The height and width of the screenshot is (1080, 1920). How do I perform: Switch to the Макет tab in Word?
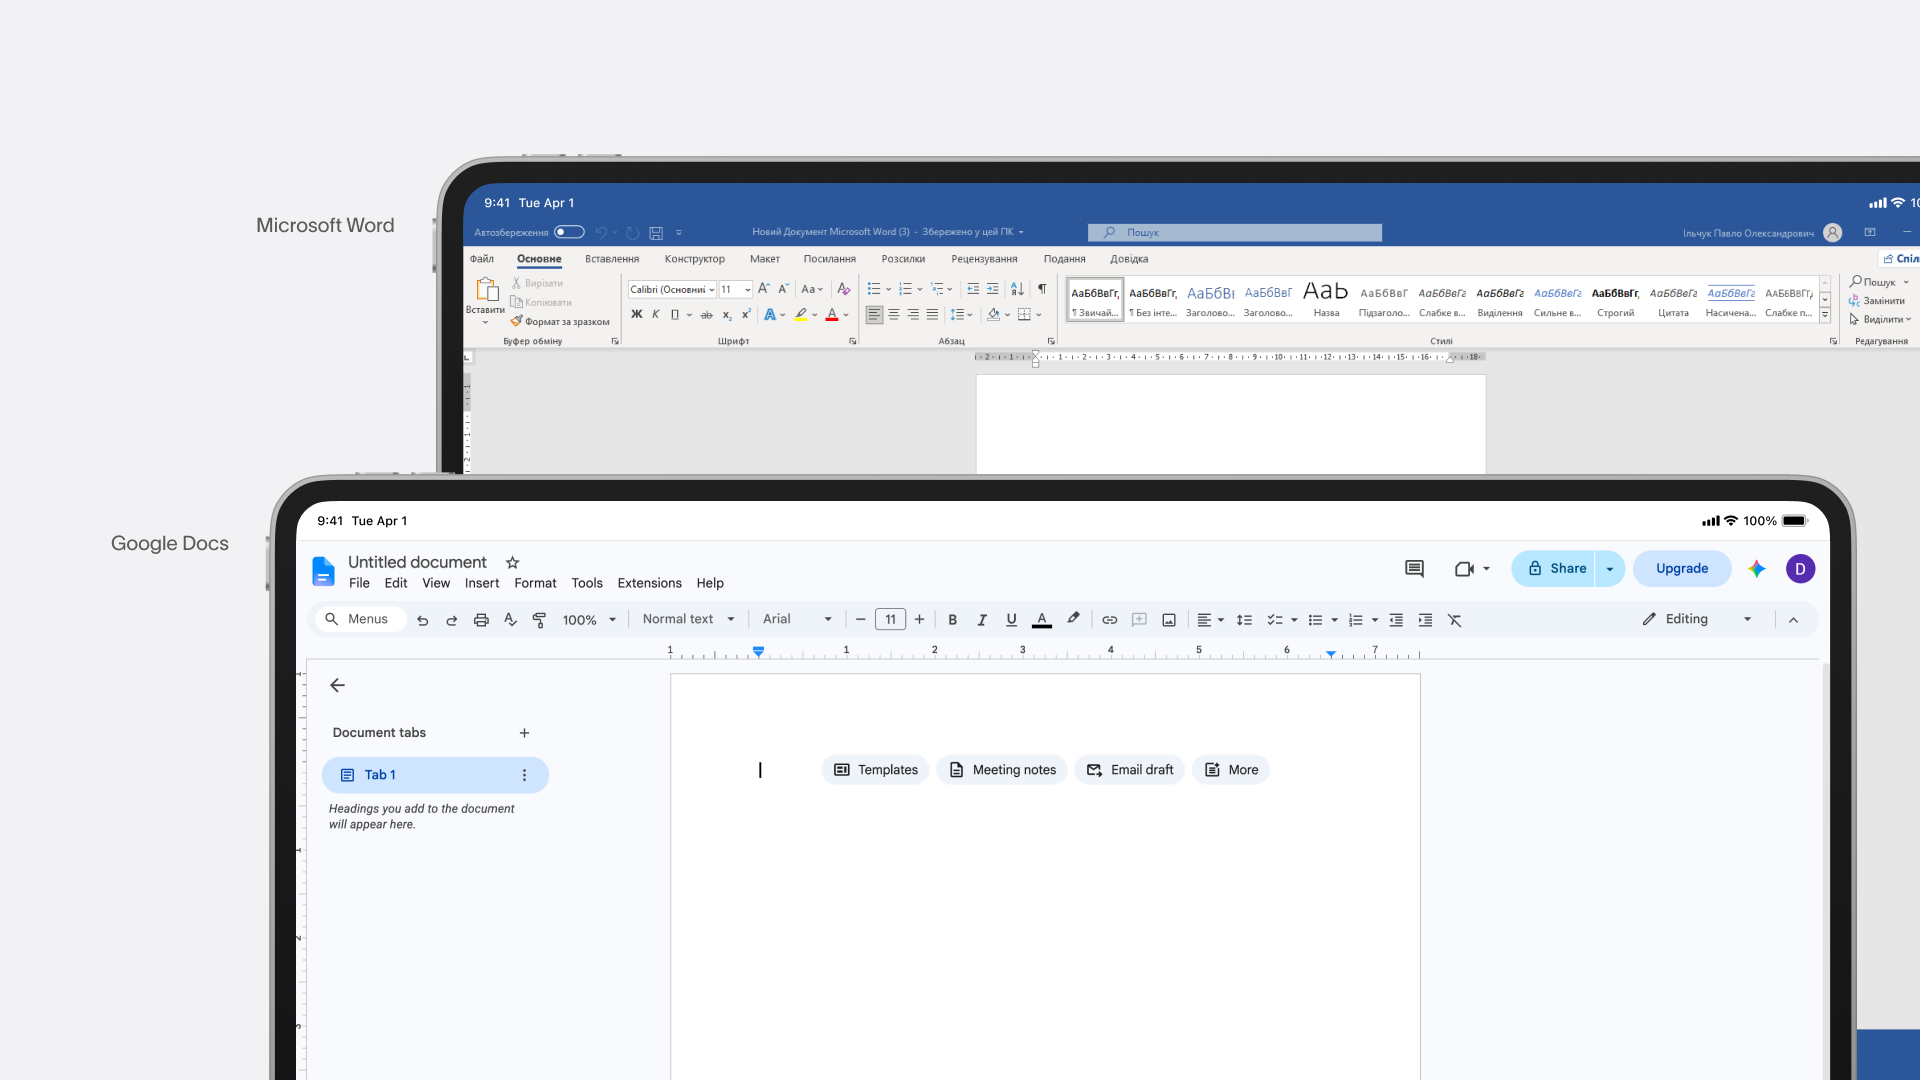(765, 259)
